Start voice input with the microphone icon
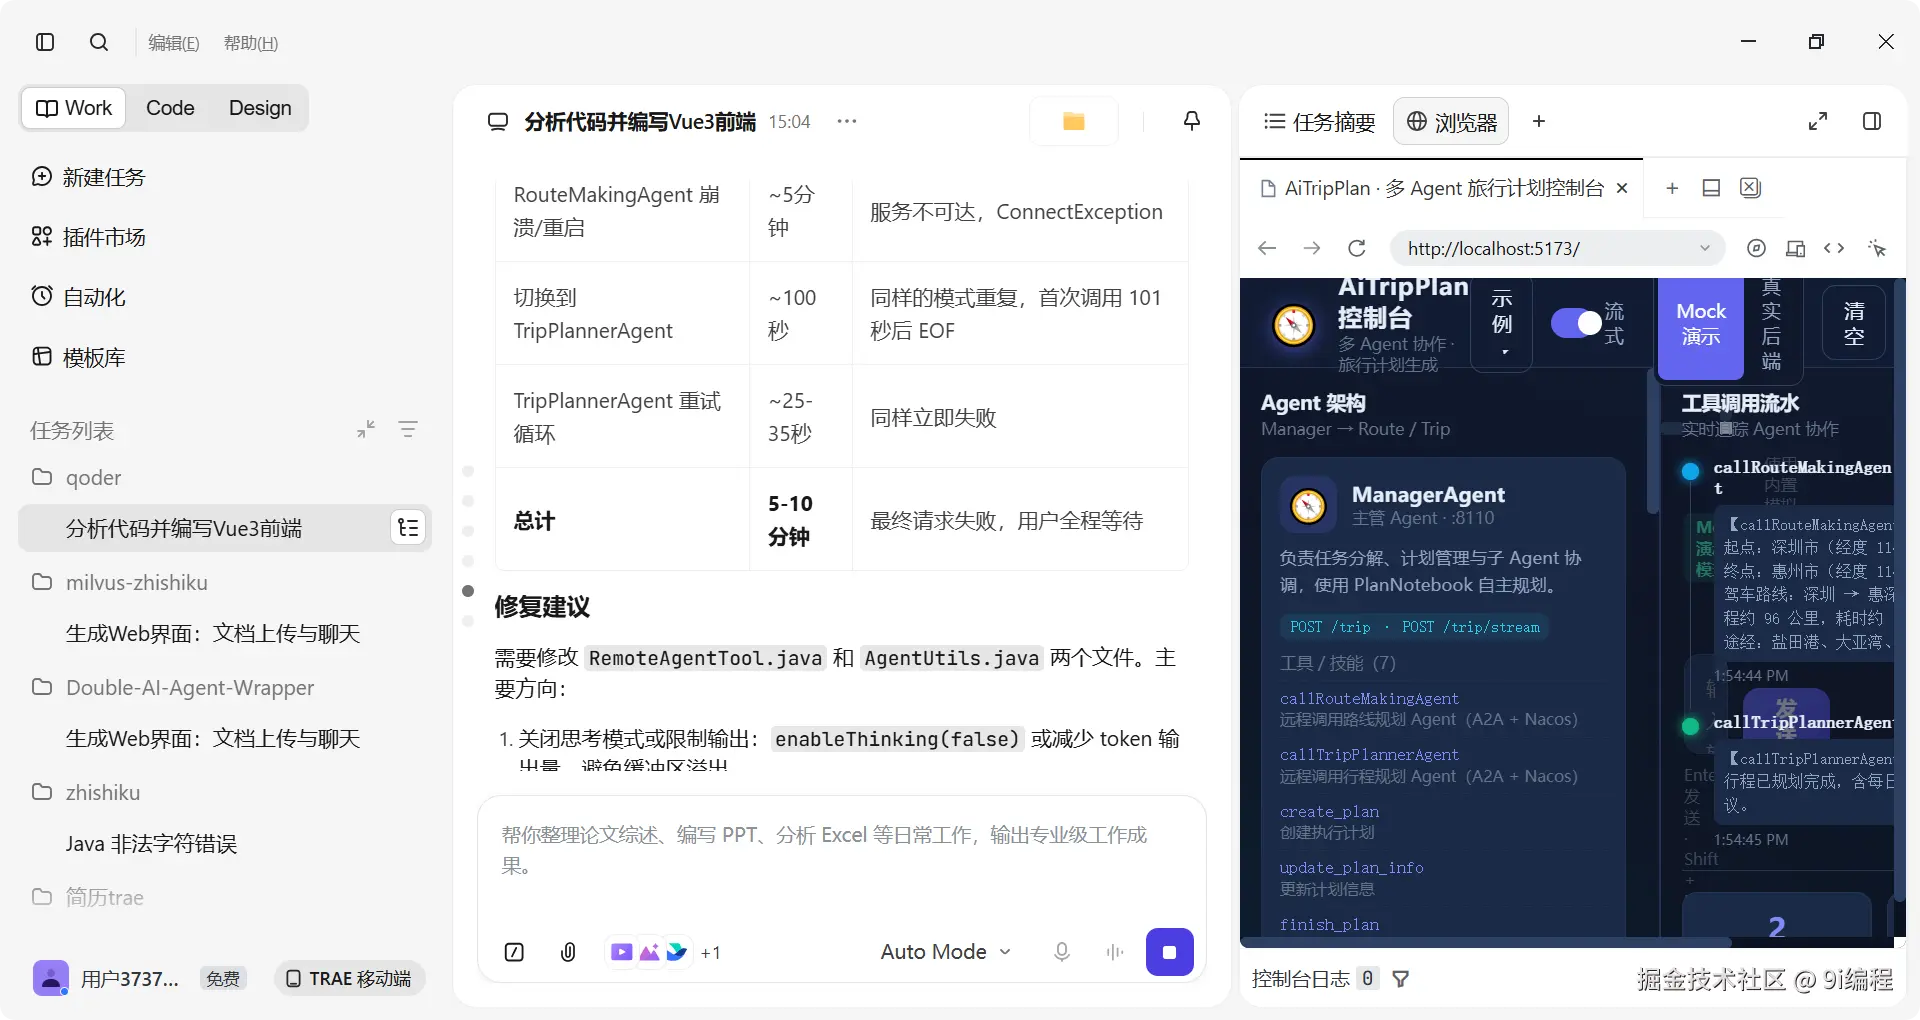Image resolution: width=1920 pixels, height=1020 pixels. click(x=1062, y=952)
